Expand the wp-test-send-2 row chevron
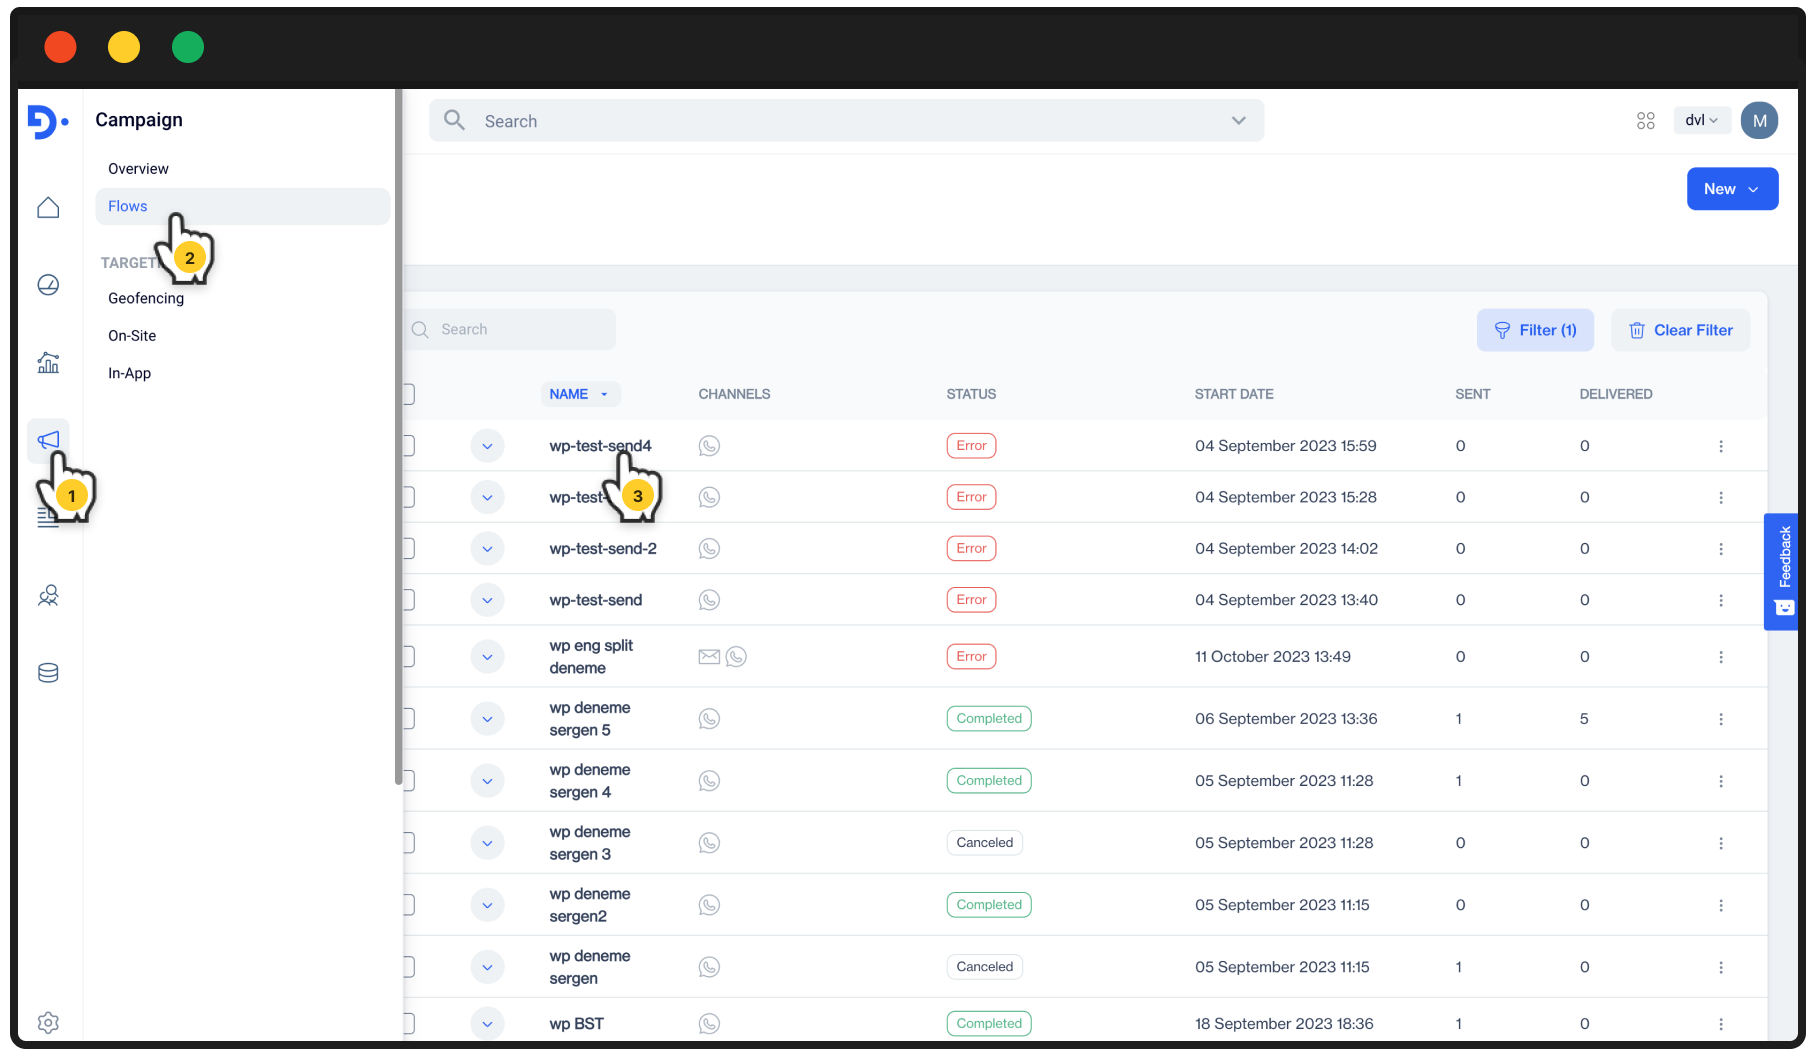The image size is (1816, 1056). pos(487,549)
